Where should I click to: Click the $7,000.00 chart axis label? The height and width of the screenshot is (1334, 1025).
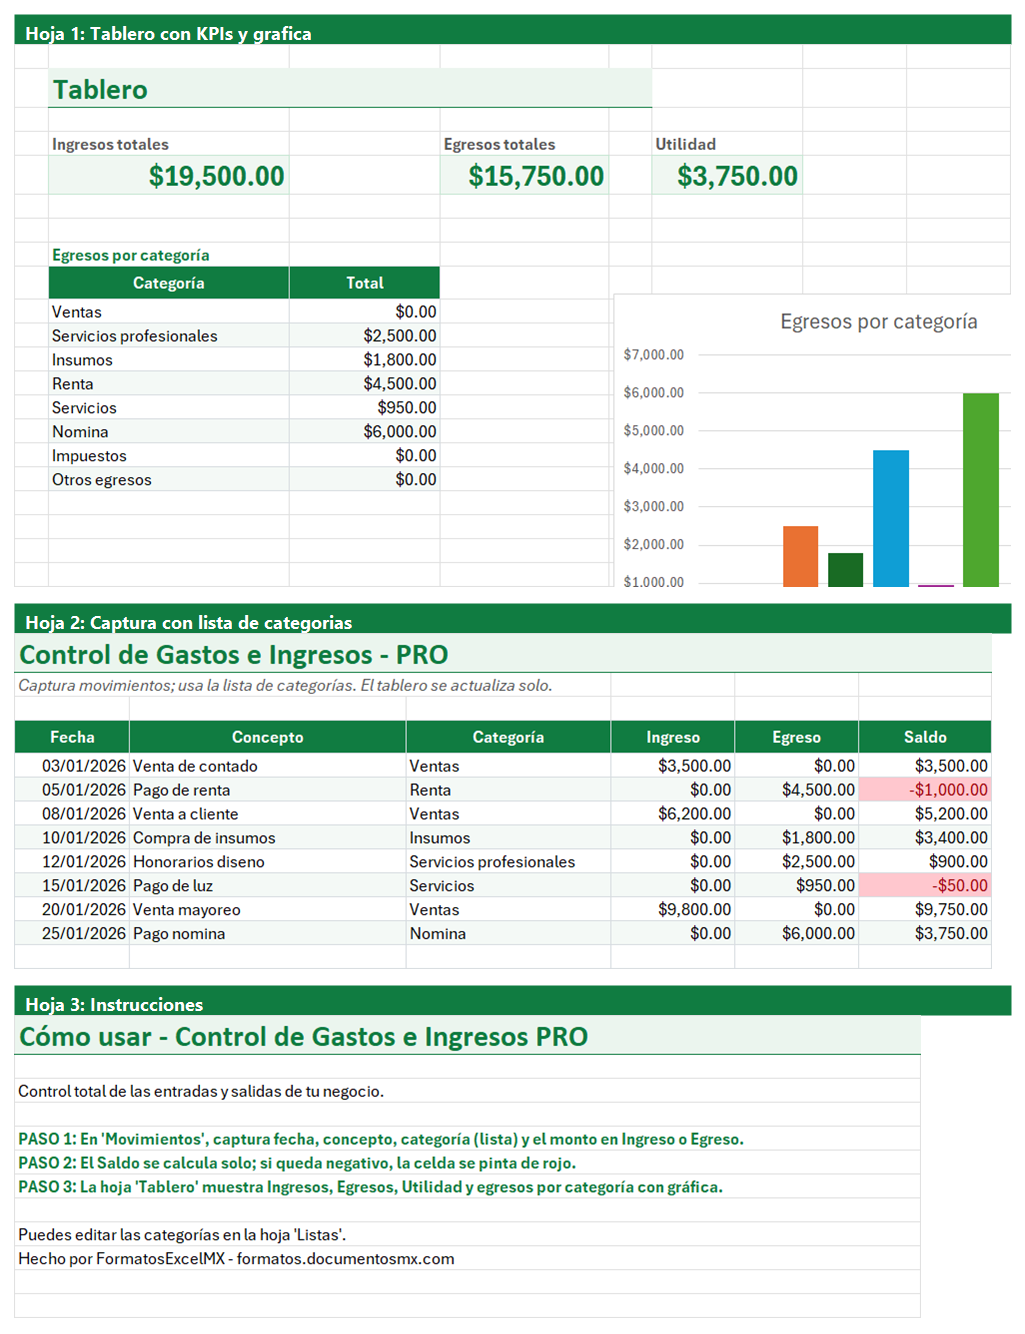pos(654,355)
